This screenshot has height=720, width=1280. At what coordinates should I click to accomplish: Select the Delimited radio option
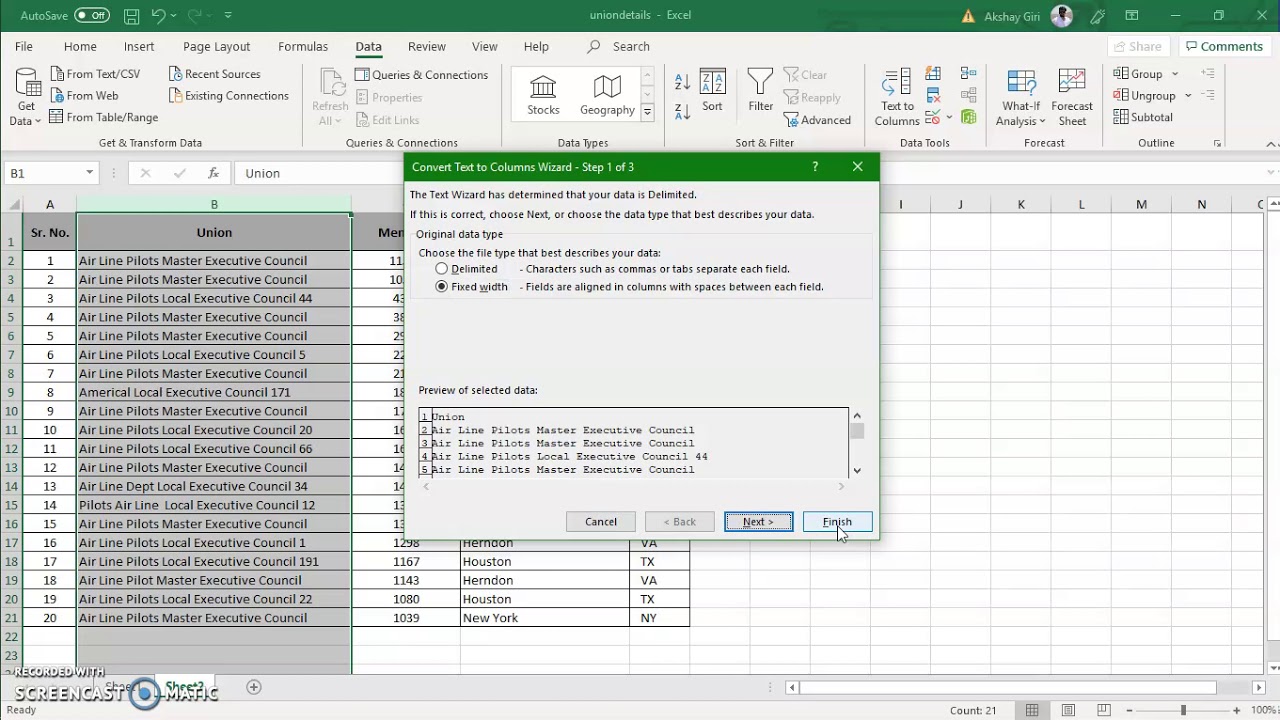coord(441,269)
